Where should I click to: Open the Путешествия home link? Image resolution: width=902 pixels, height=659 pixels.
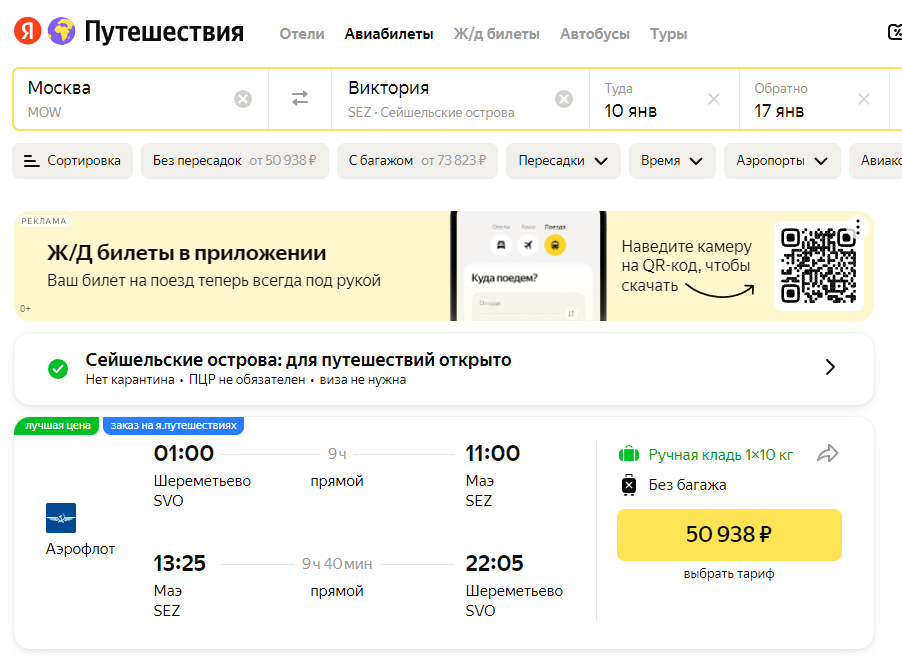pos(164,32)
